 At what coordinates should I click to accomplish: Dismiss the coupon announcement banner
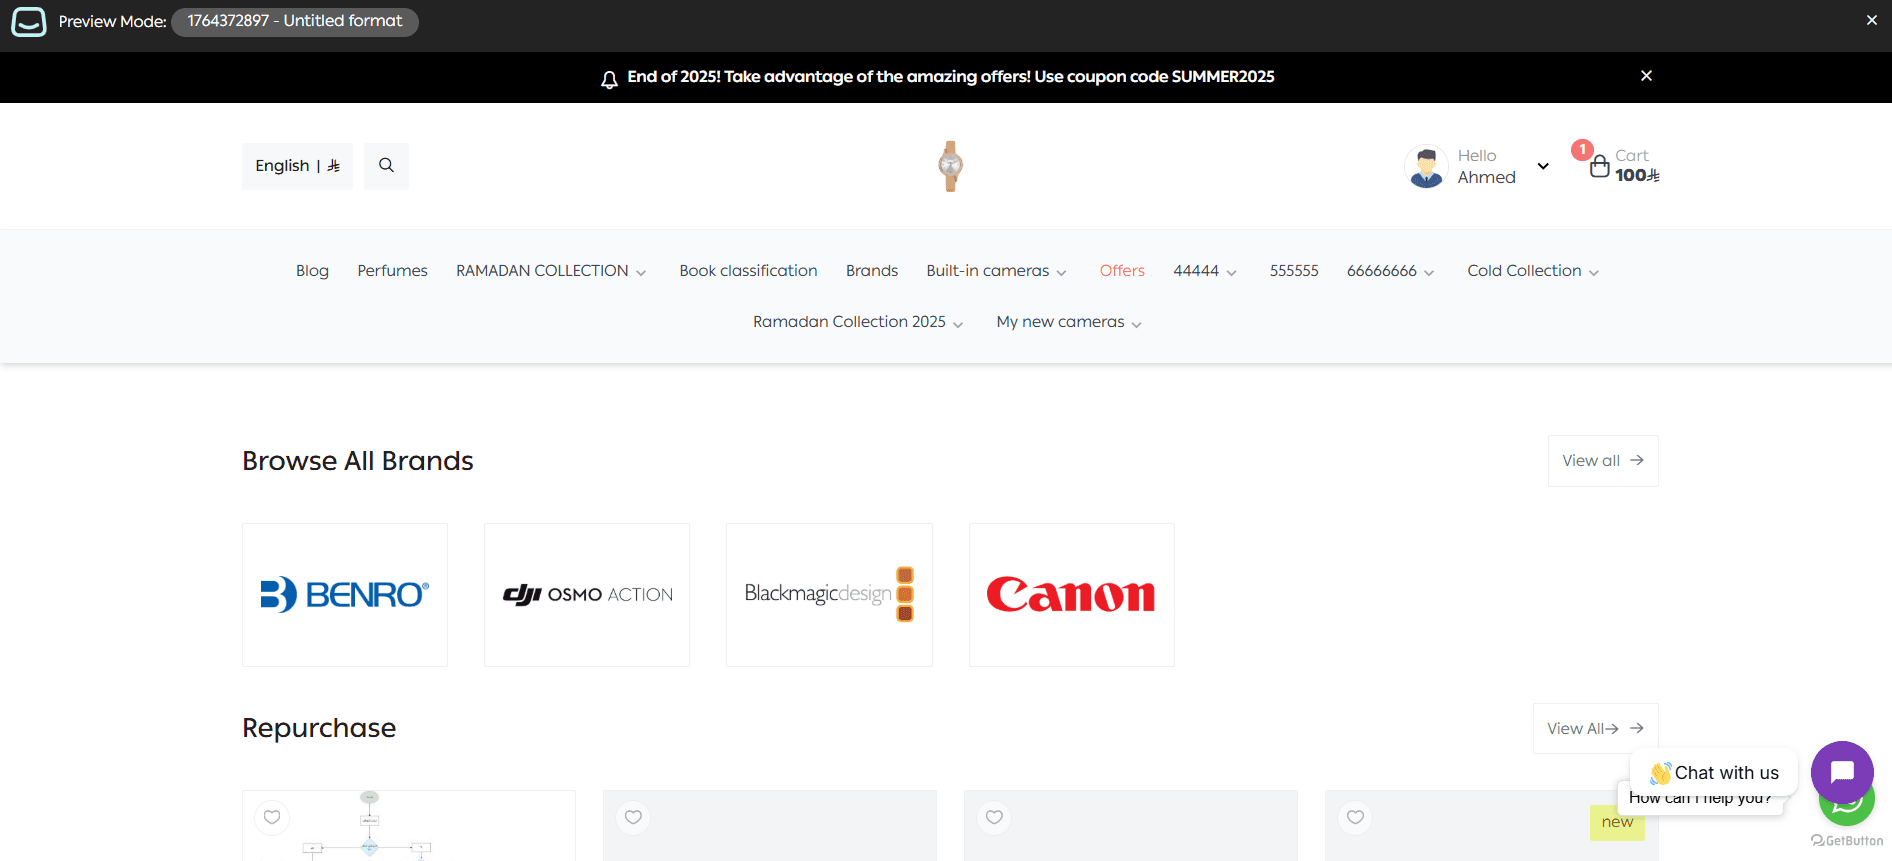1646,76
